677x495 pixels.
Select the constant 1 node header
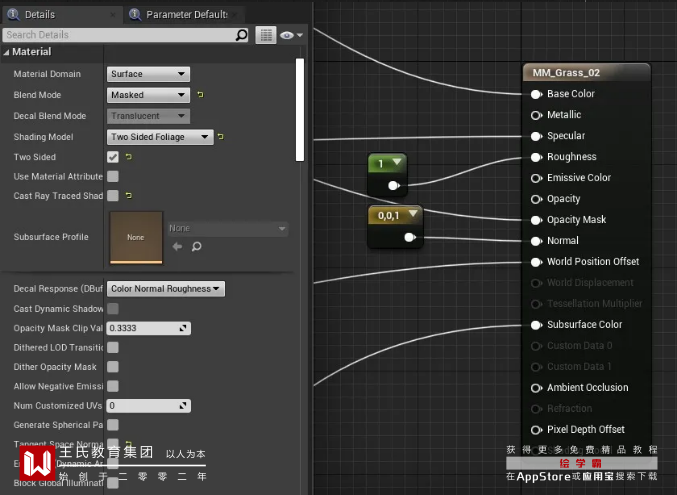(x=387, y=164)
